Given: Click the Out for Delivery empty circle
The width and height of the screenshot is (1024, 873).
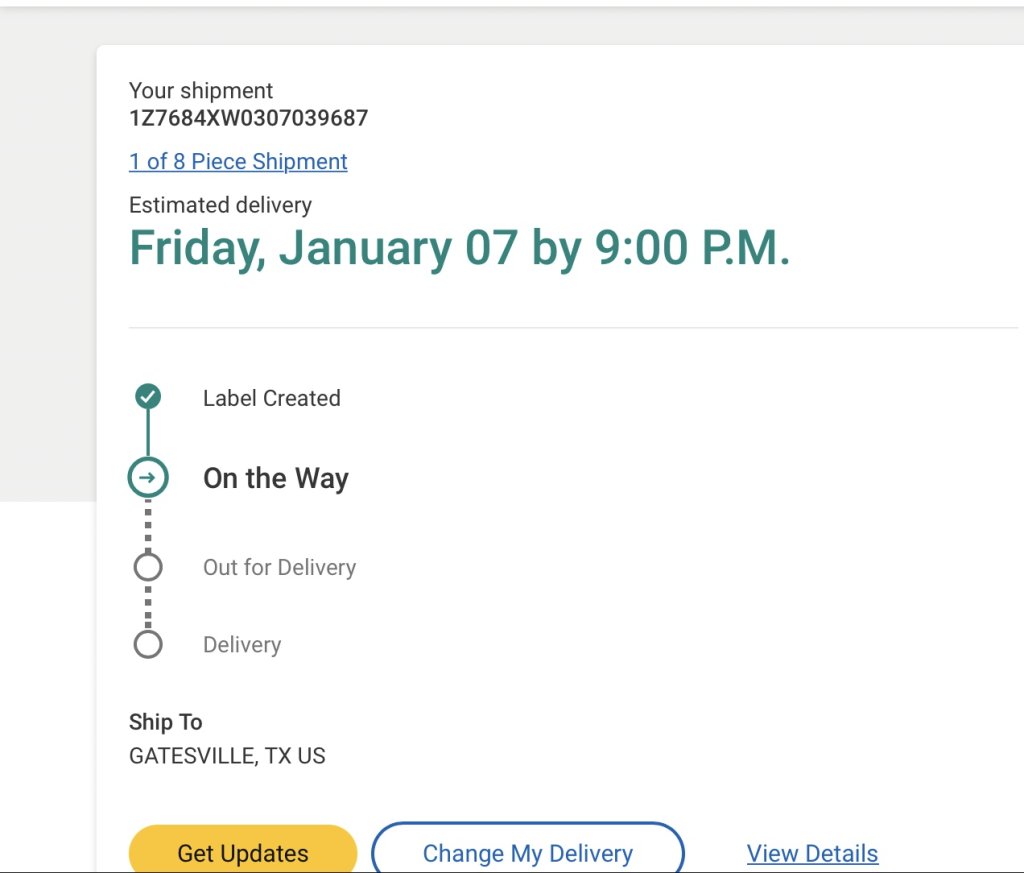Looking at the screenshot, I should 148,567.
